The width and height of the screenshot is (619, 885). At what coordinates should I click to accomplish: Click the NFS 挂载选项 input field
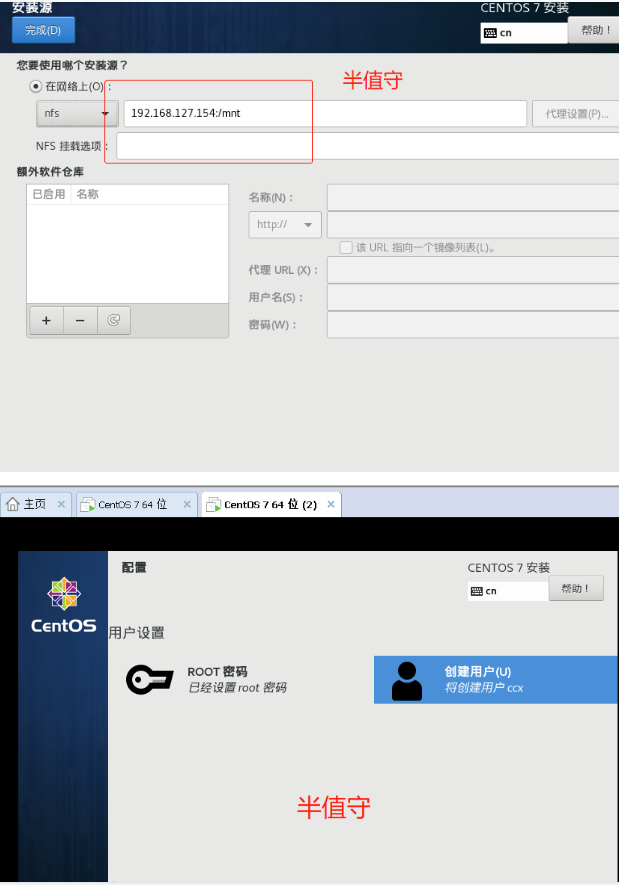[367, 146]
